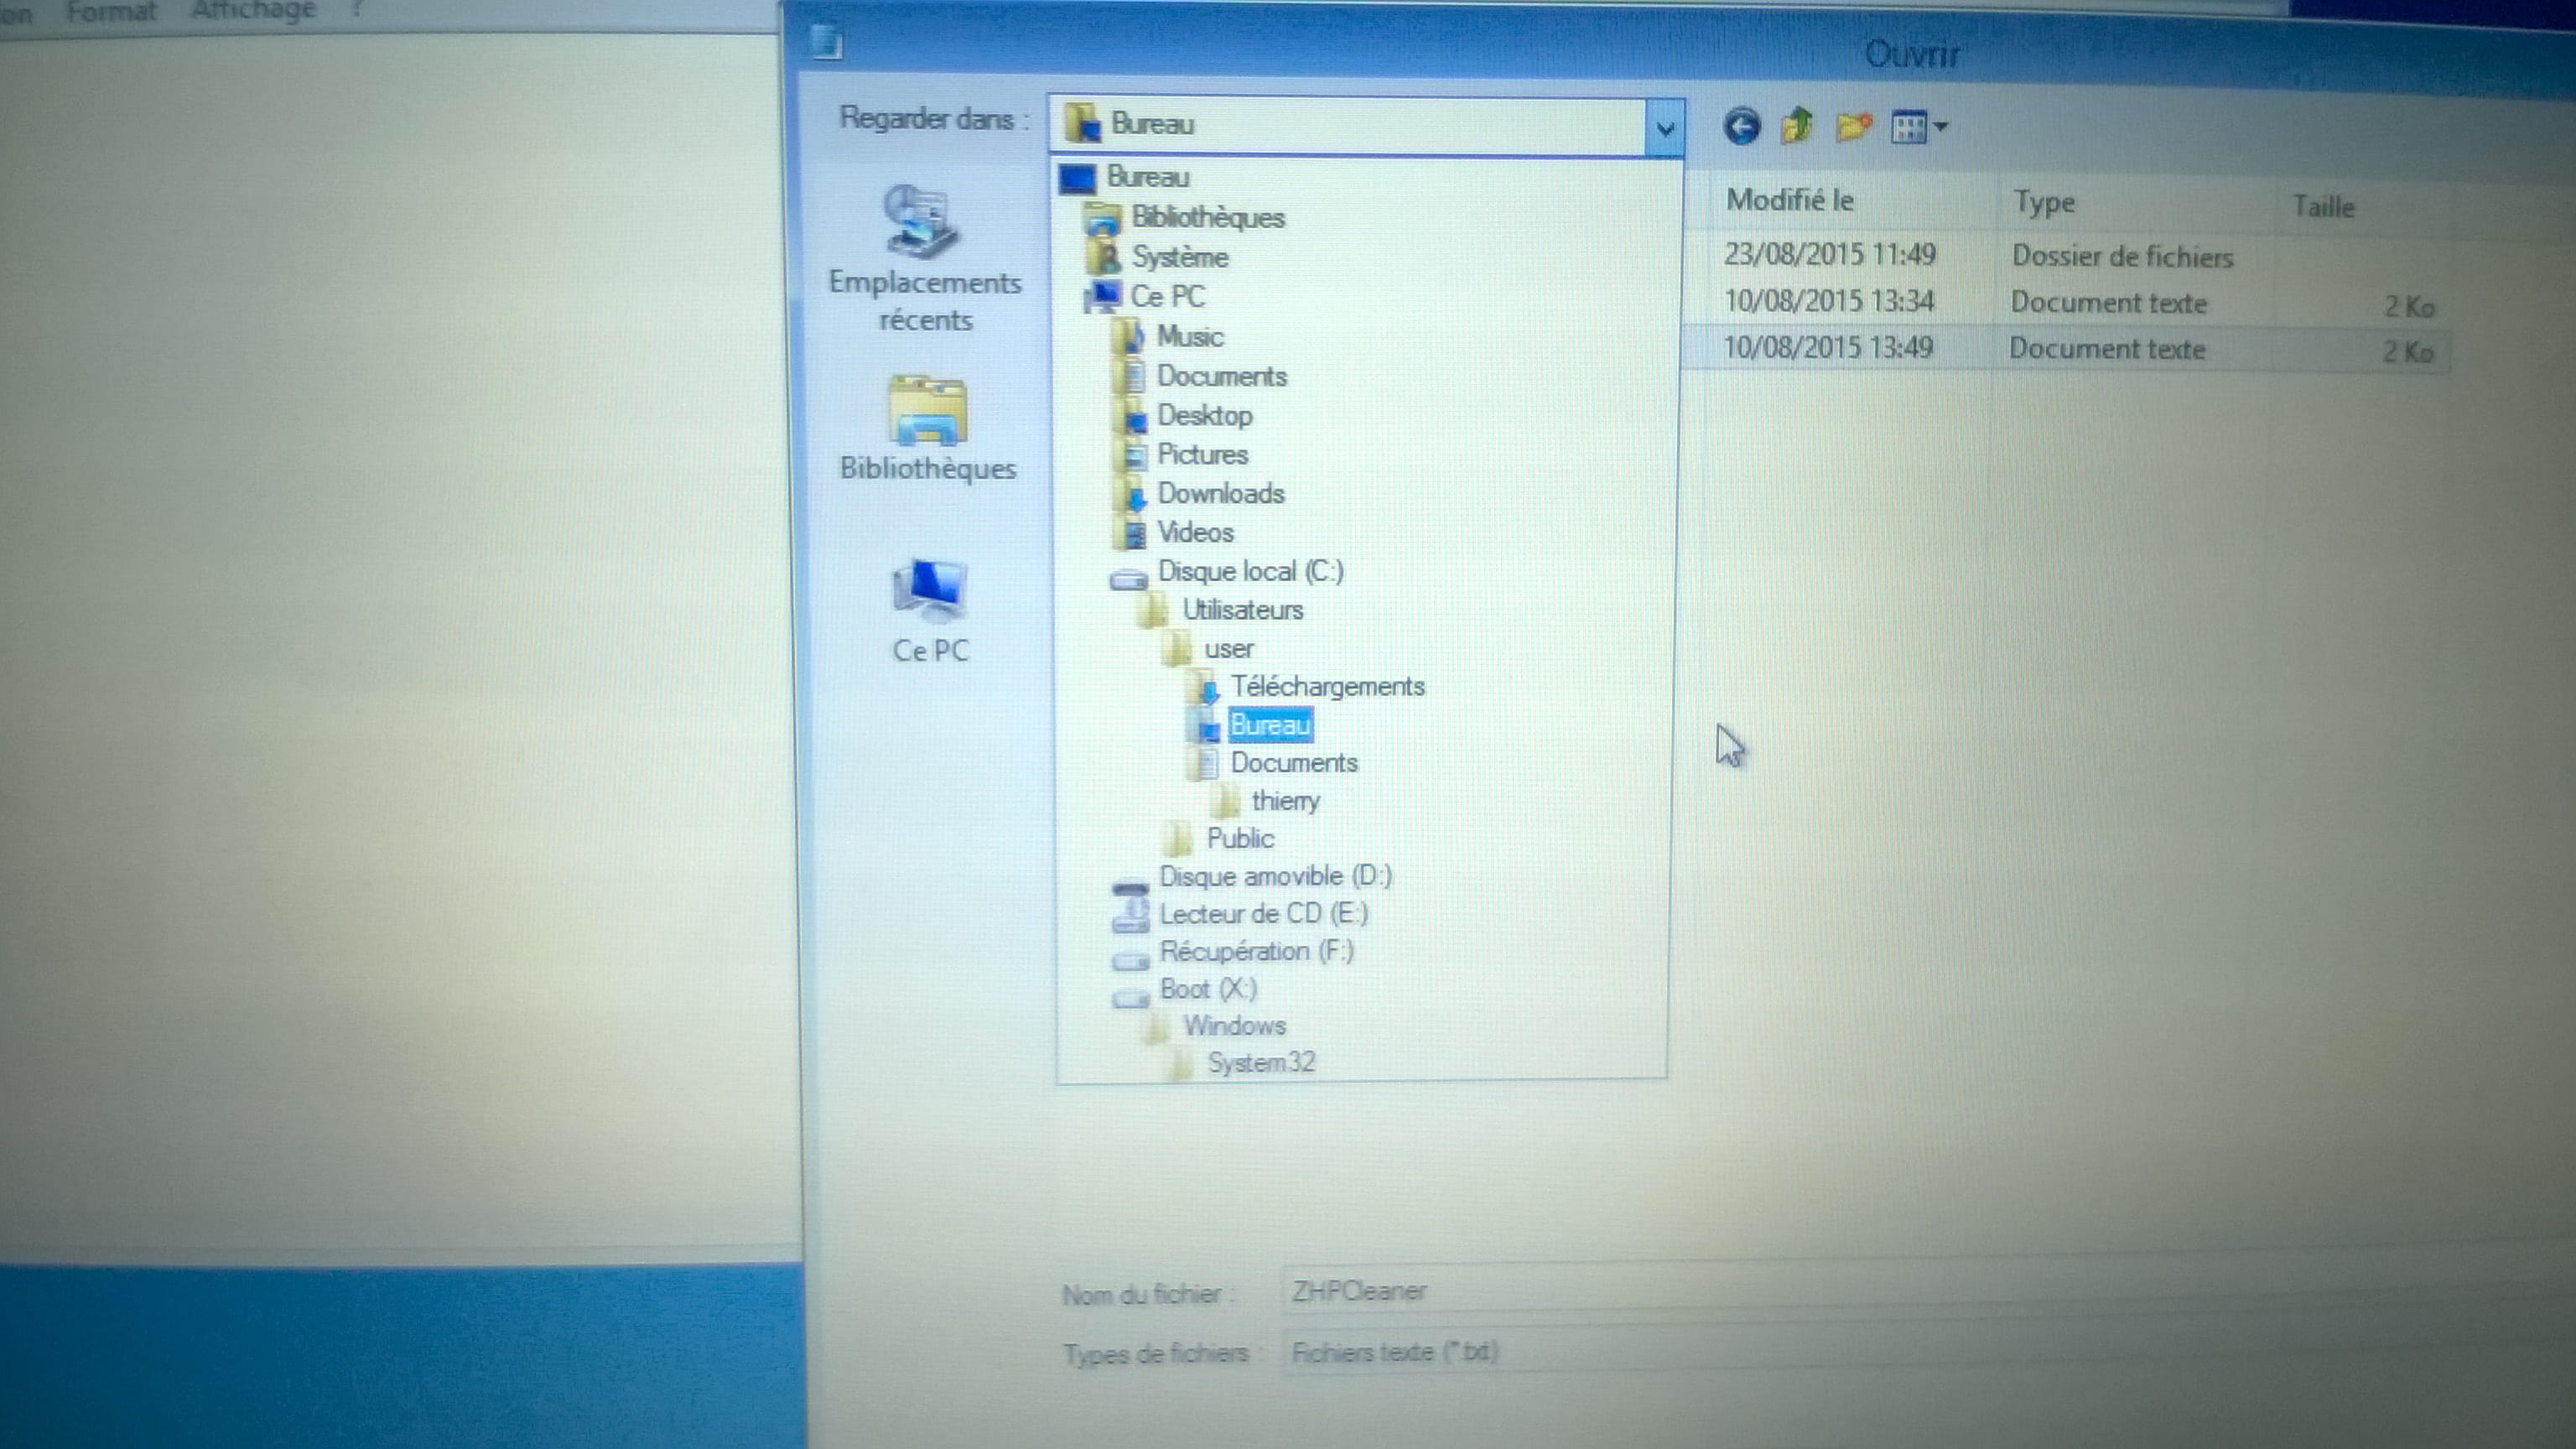Image resolution: width=2576 pixels, height=1449 pixels.
Task: Open Affichage menu in Notepad window
Action: pyautogui.click(x=254, y=10)
